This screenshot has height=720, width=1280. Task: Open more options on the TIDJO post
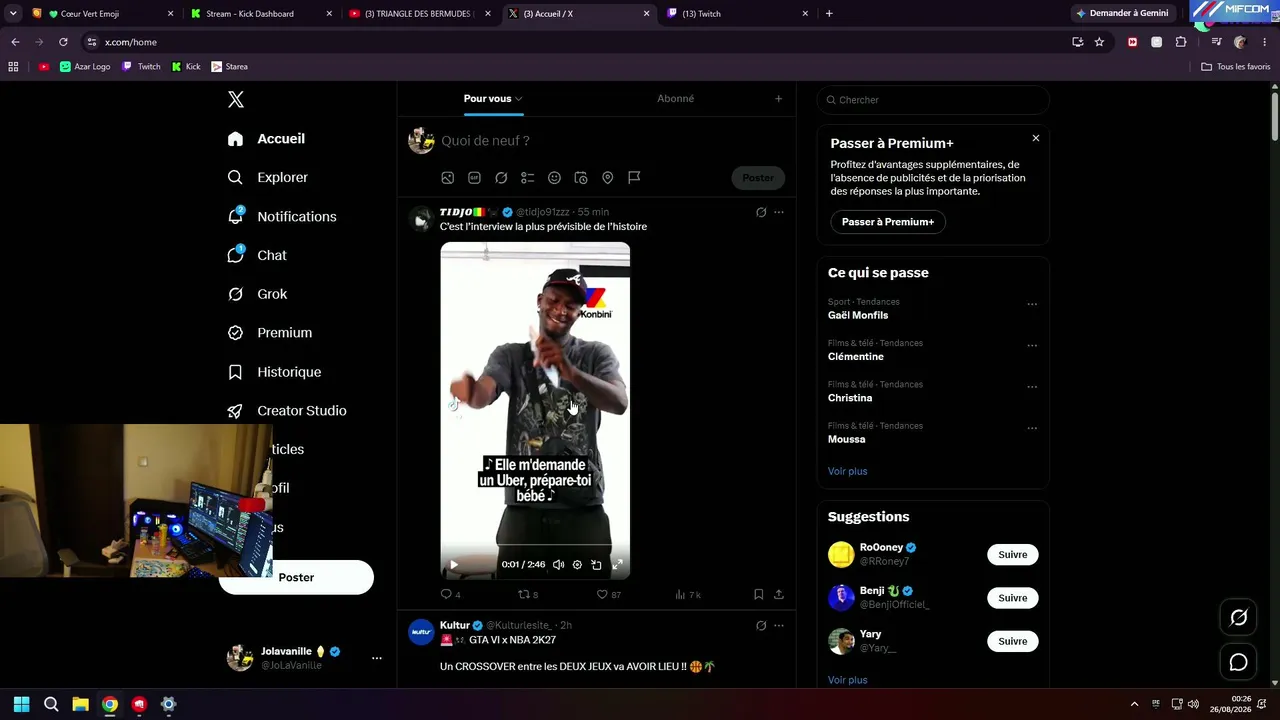point(779,212)
